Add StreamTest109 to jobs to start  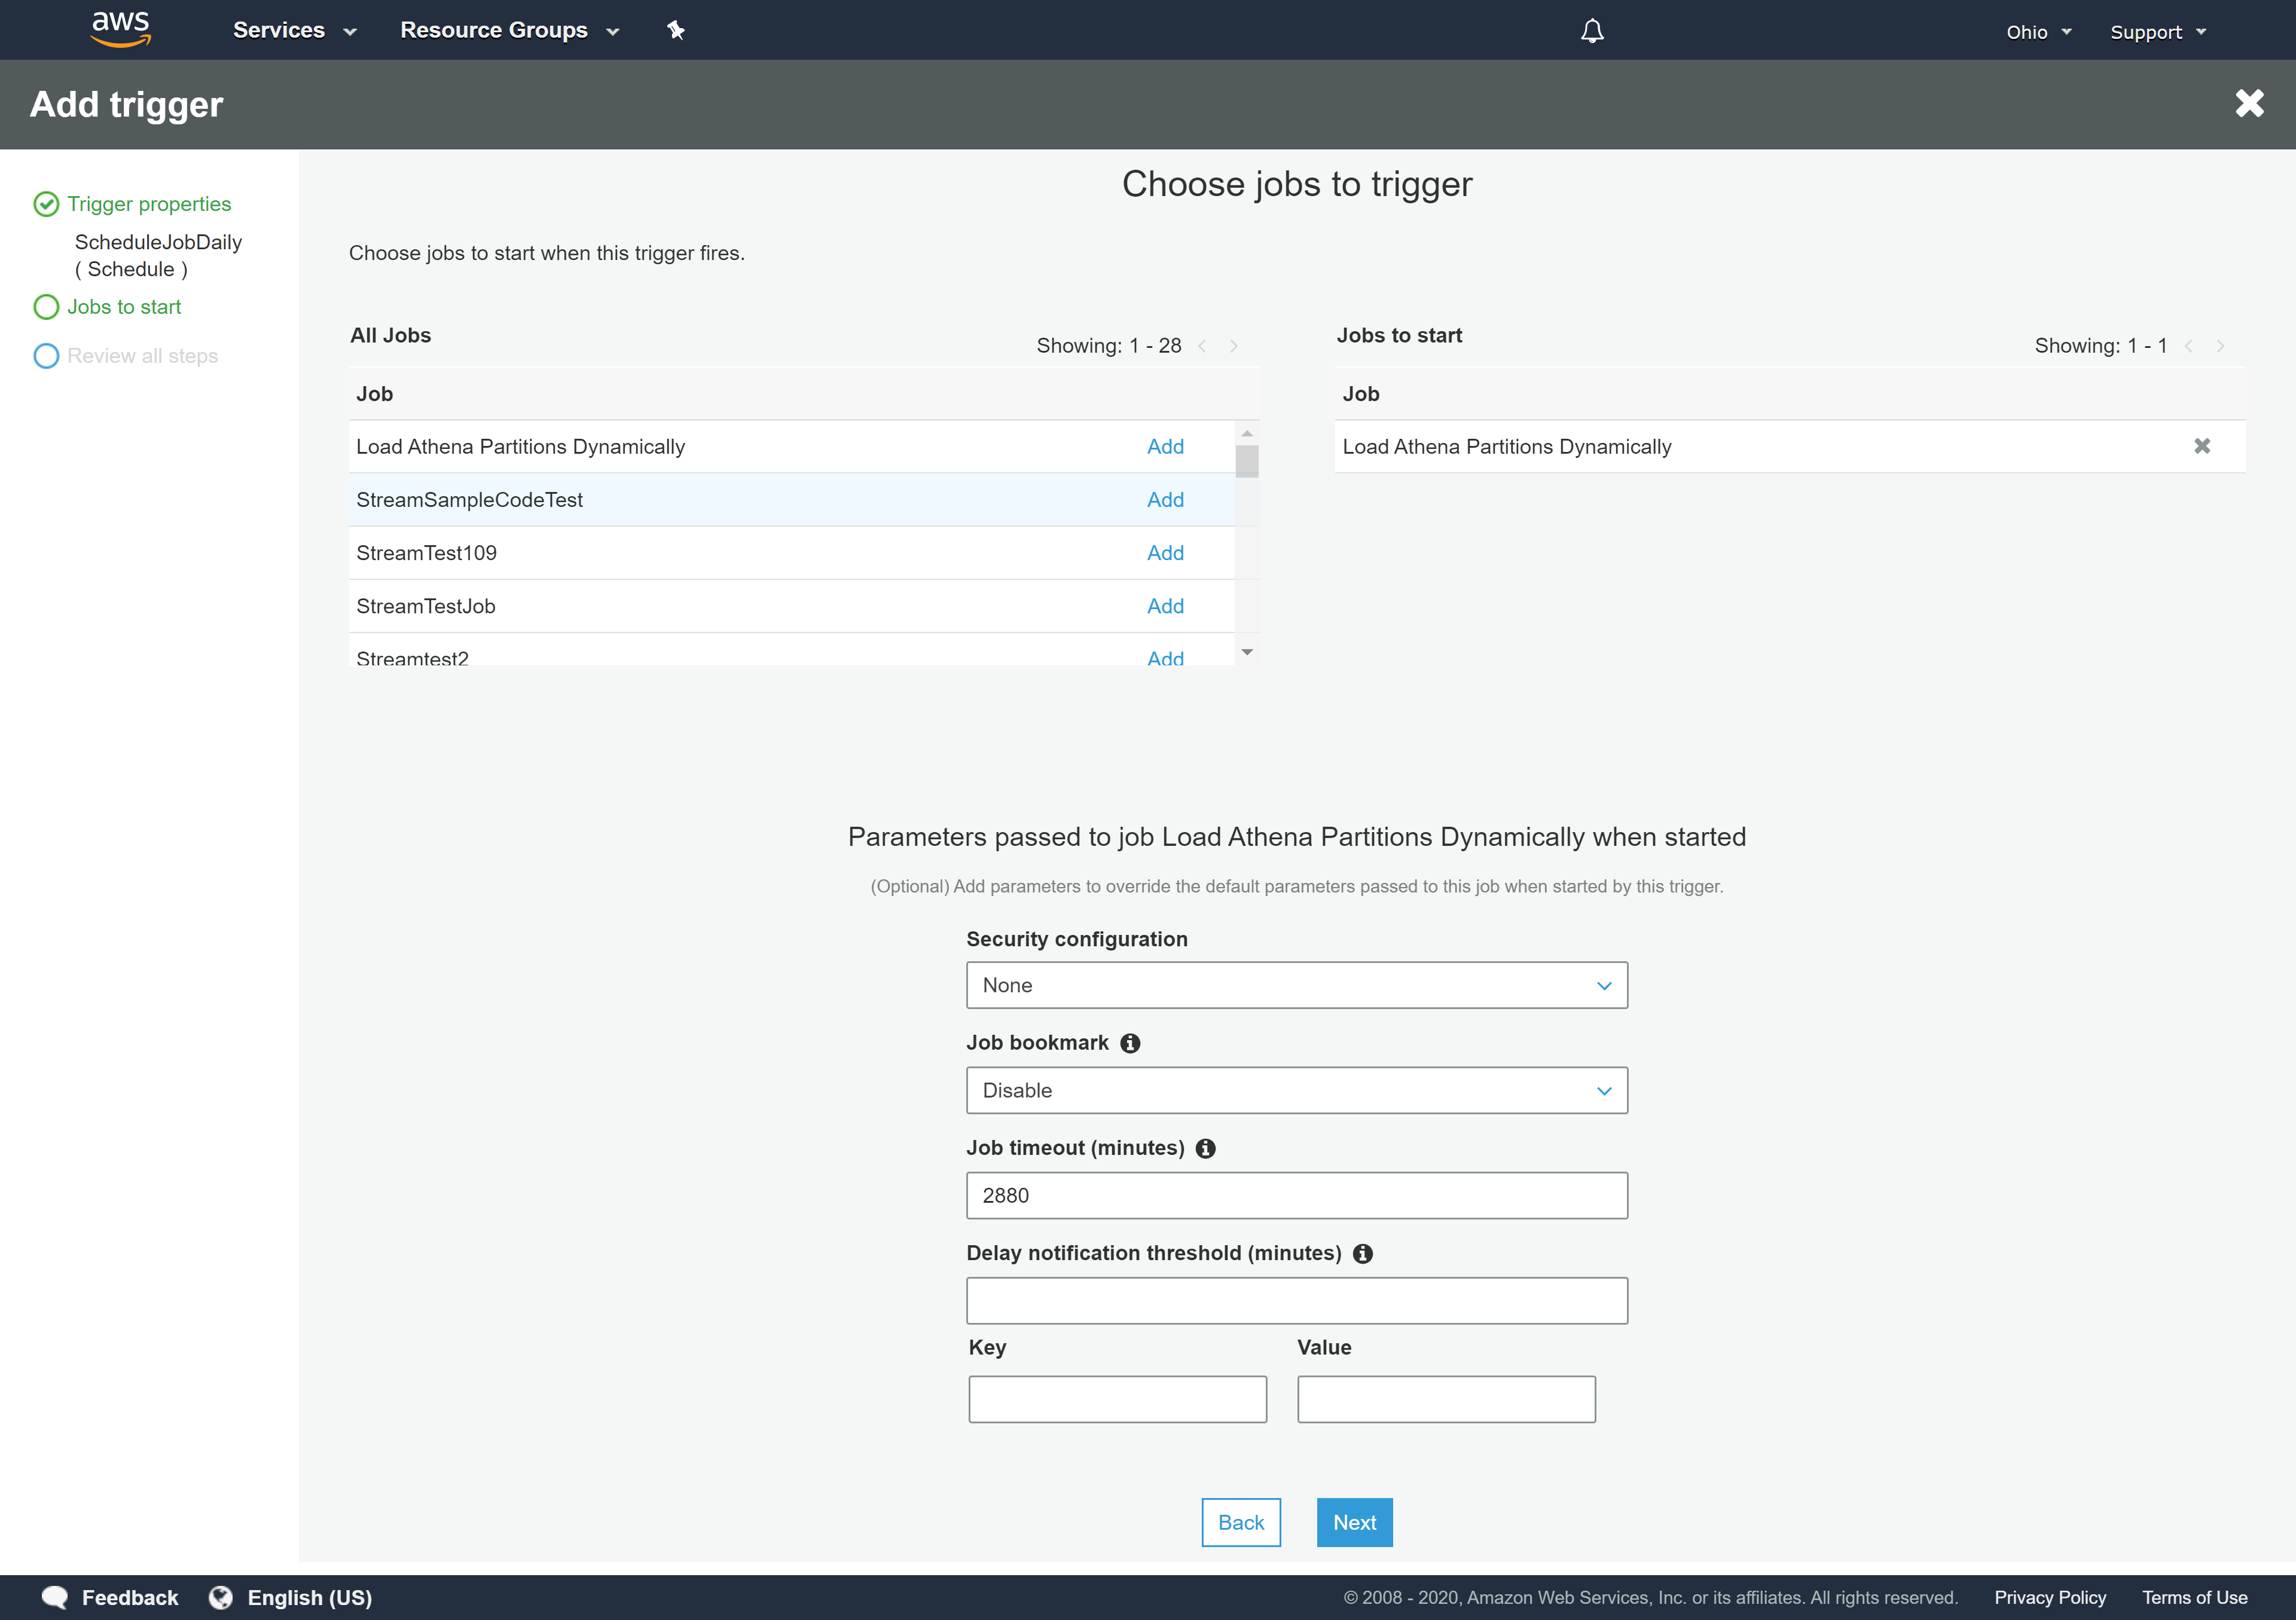[x=1165, y=552]
